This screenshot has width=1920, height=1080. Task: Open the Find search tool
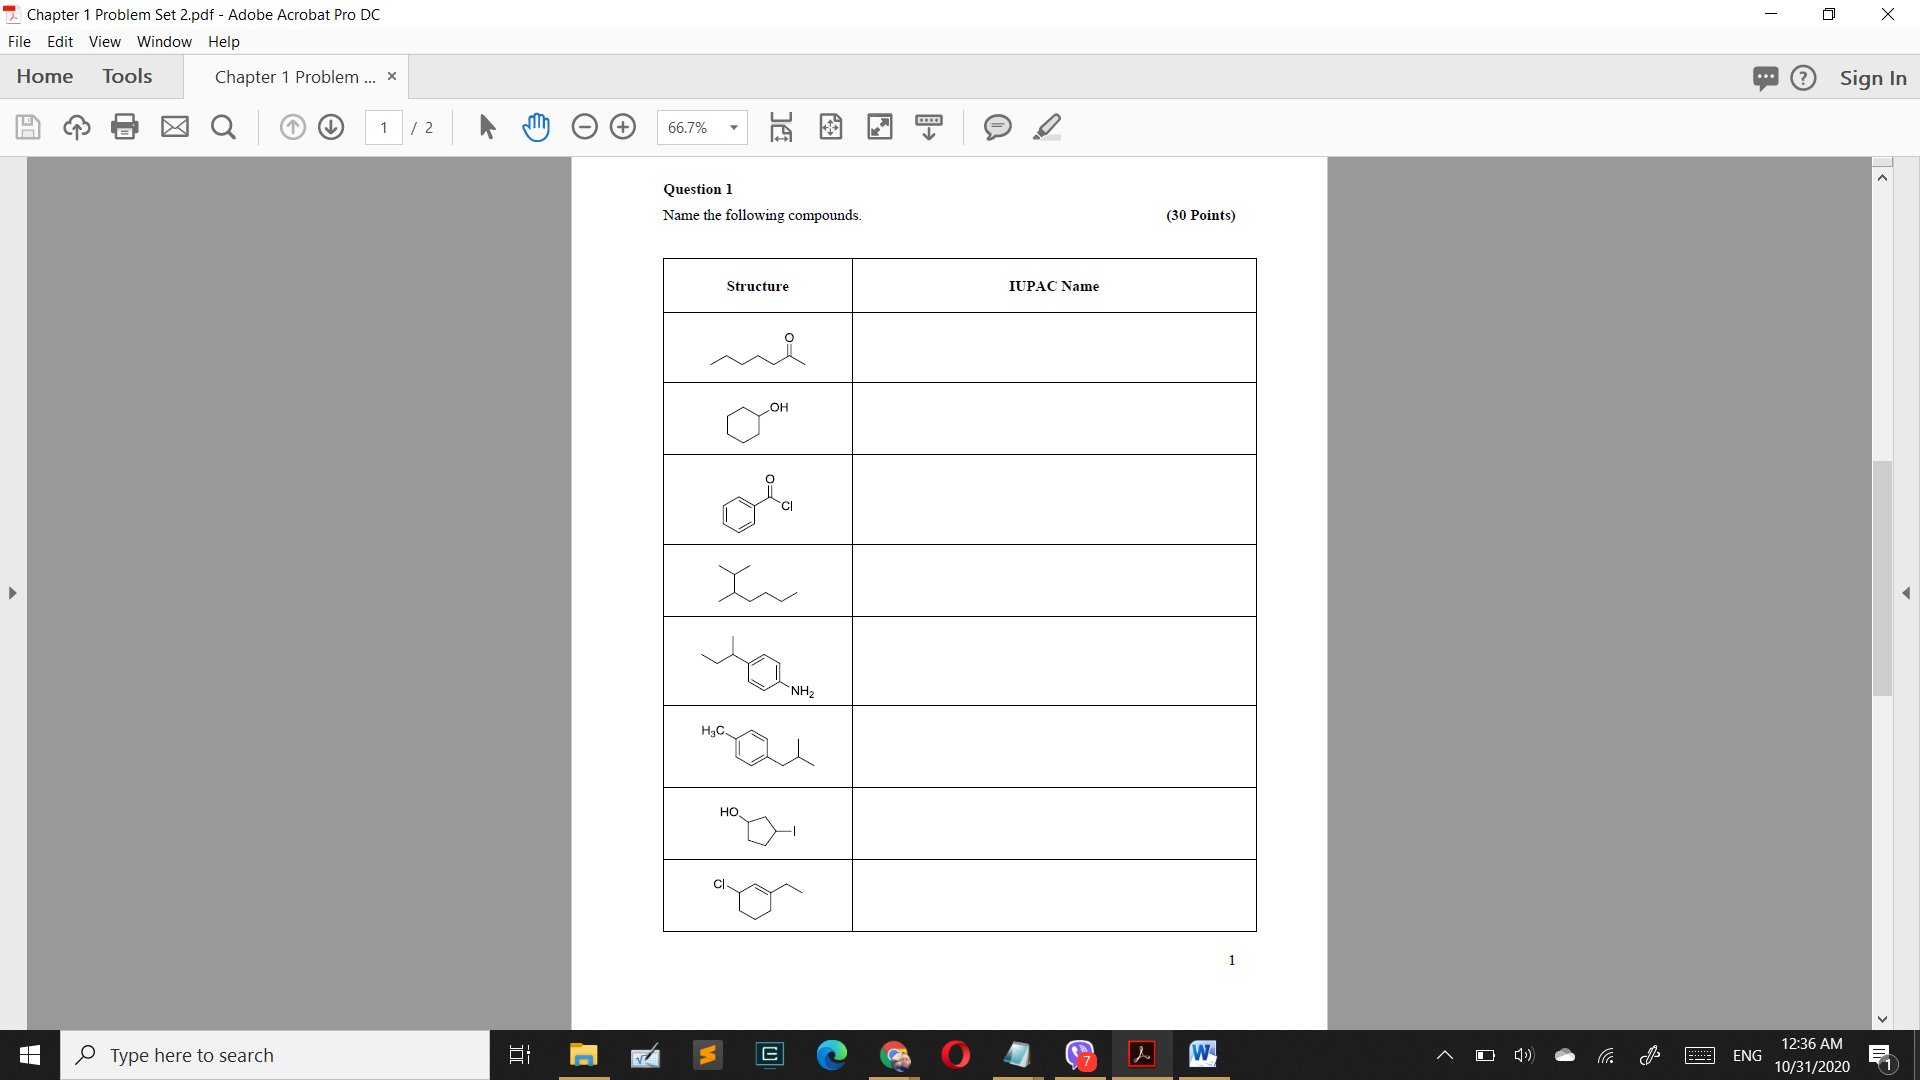pyautogui.click(x=223, y=127)
